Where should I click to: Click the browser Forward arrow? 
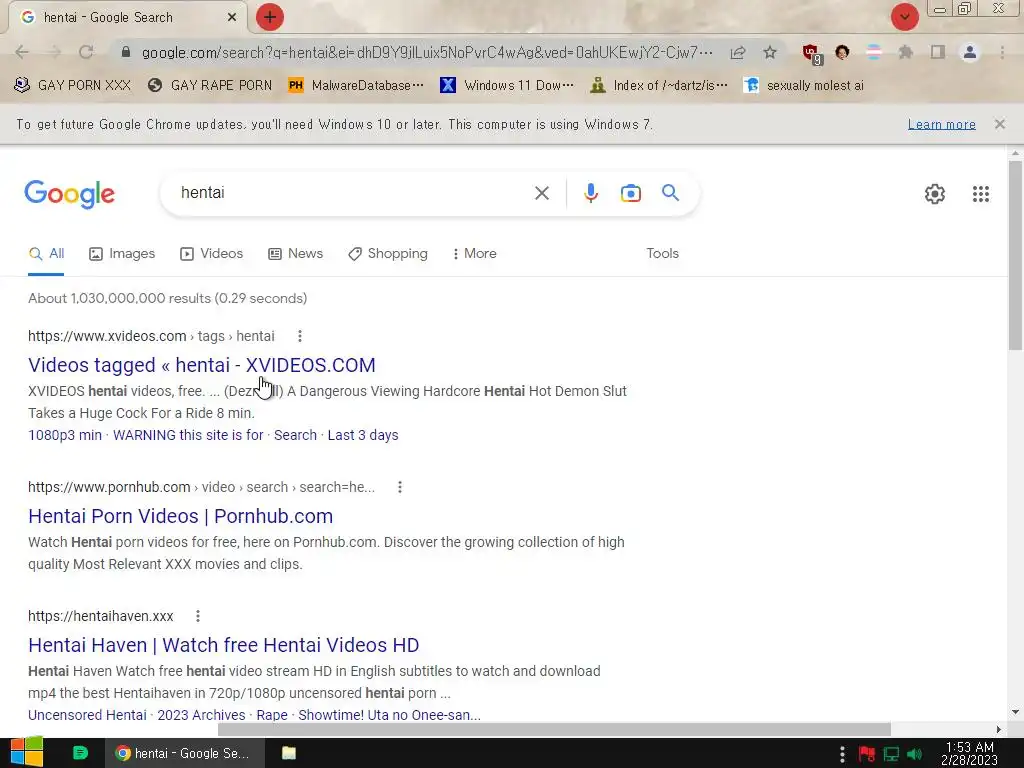click(x=54, y=52)
